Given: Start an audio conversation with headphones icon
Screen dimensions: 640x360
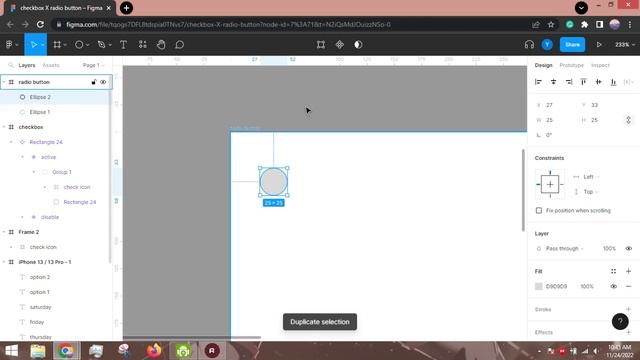Looking at the screenshot, I should pyautogui.click(x=529, y=44).
